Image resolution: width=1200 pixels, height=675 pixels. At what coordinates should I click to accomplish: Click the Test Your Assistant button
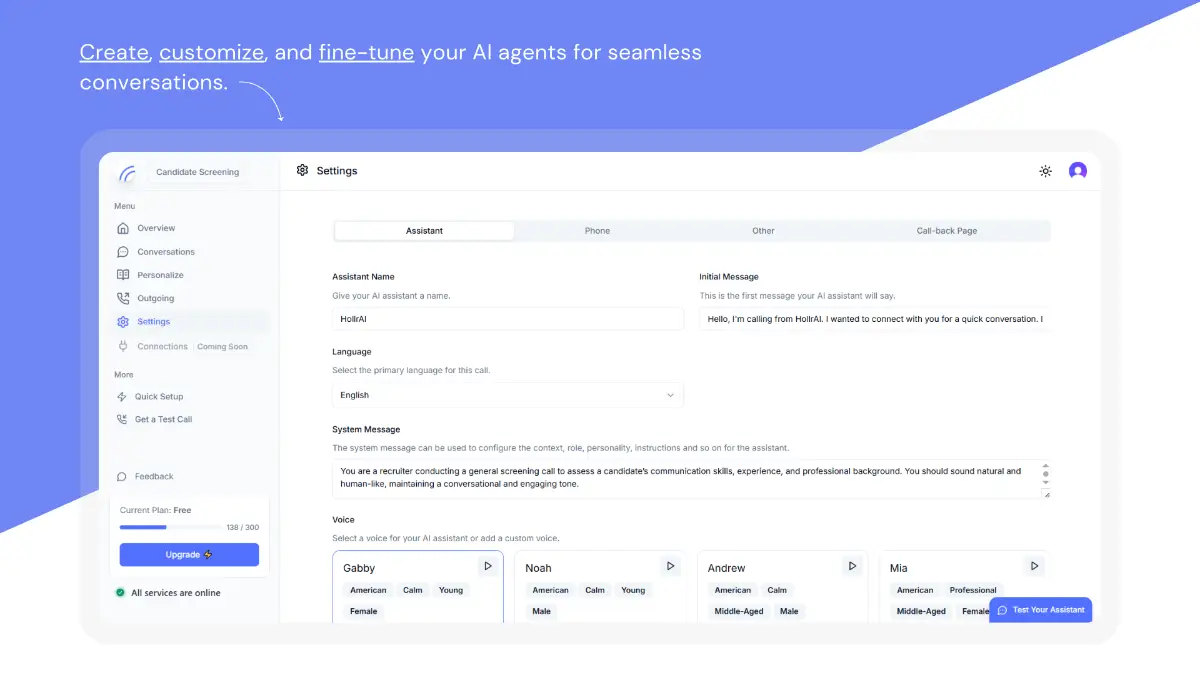point(1040,610)
